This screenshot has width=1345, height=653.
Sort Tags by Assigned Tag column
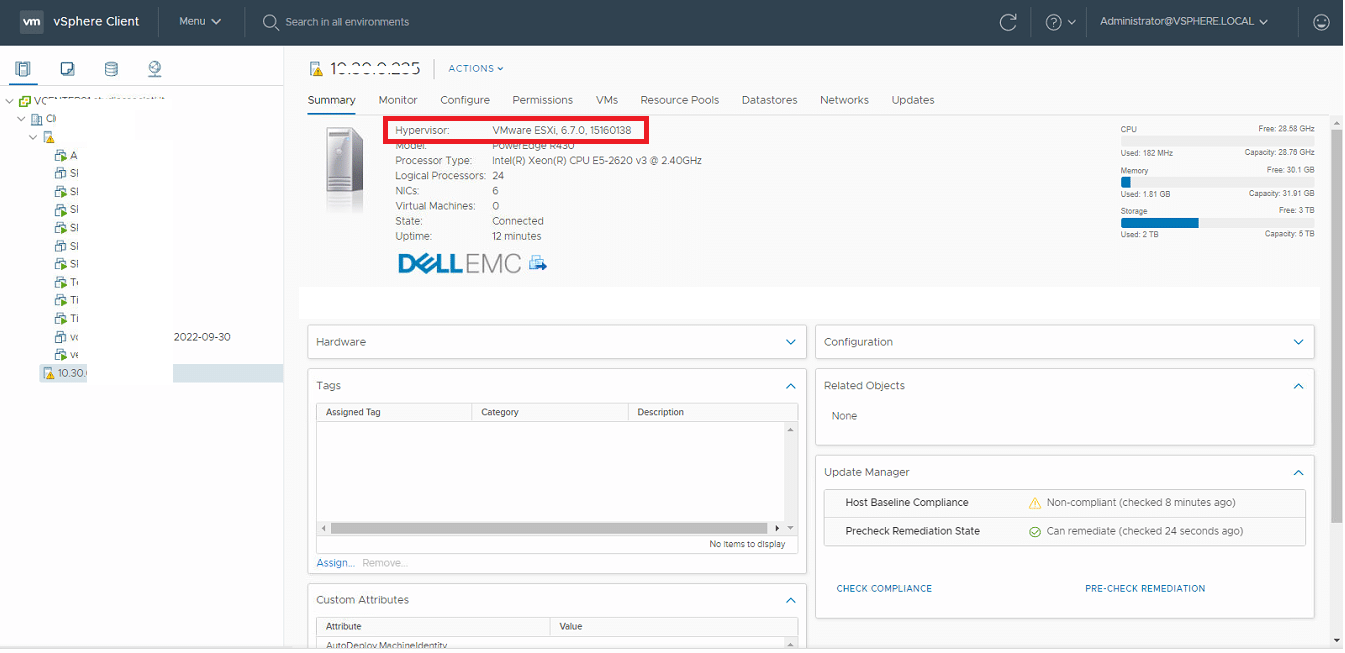(x=394, y=412)
